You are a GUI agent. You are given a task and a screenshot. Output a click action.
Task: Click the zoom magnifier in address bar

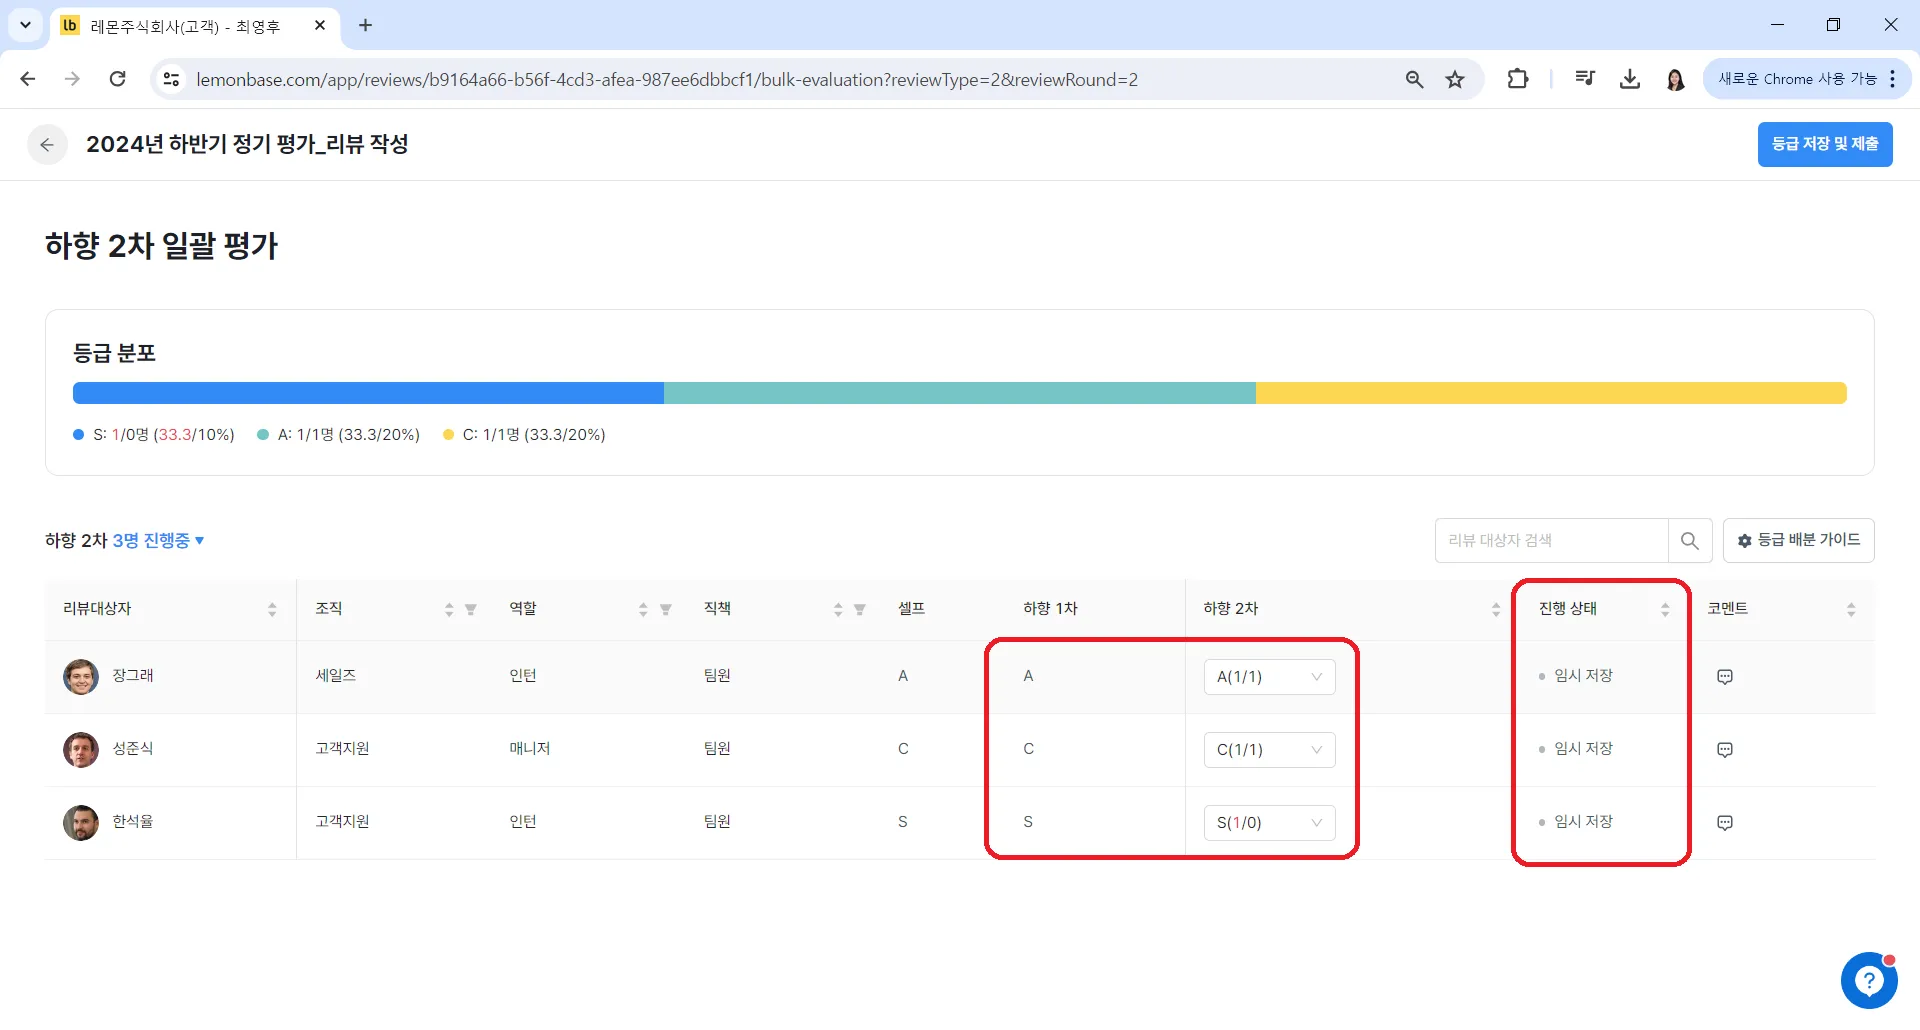(1414, 80)
